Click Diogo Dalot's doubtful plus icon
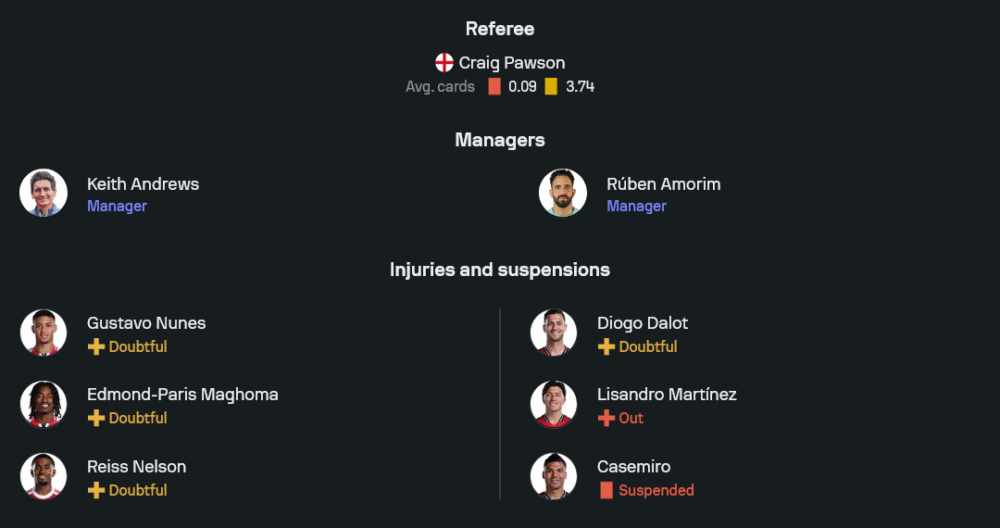This screenshot has height=528, width=1000. point(606,346)
